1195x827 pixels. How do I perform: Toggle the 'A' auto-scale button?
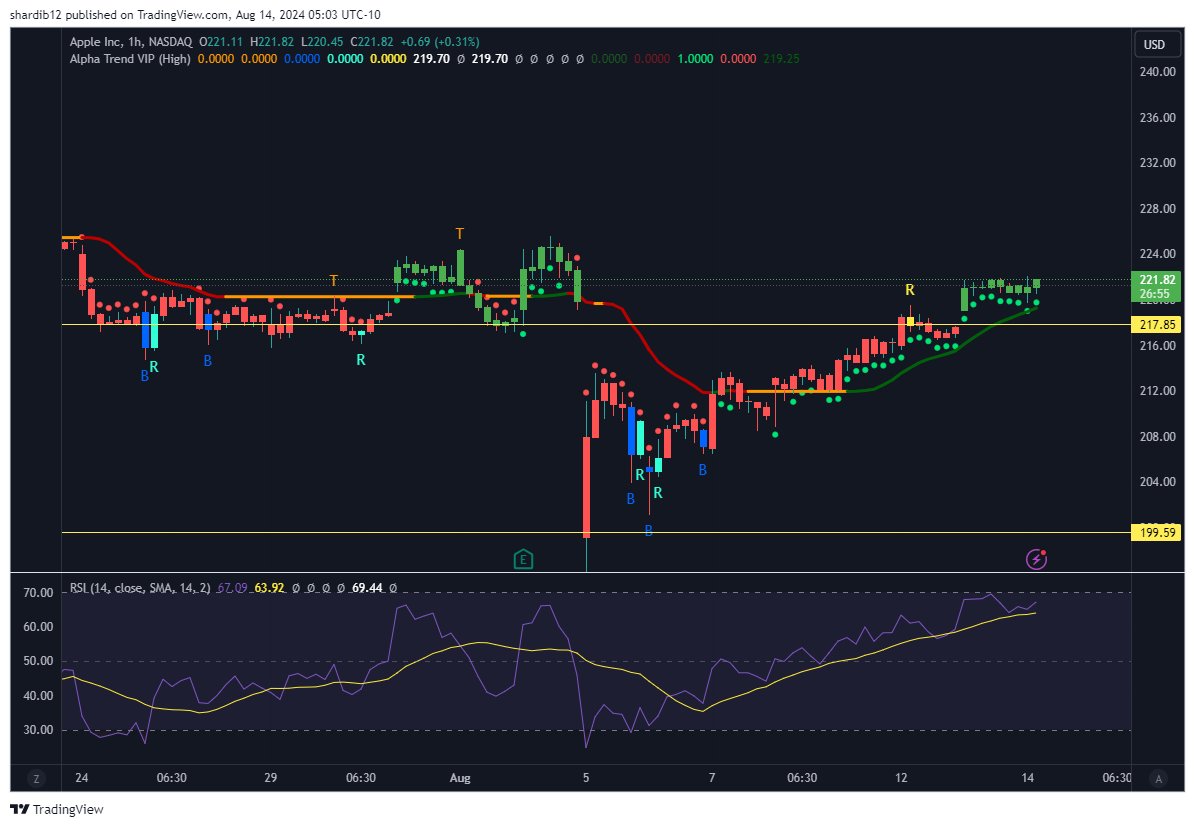[x=1158, y=778]
